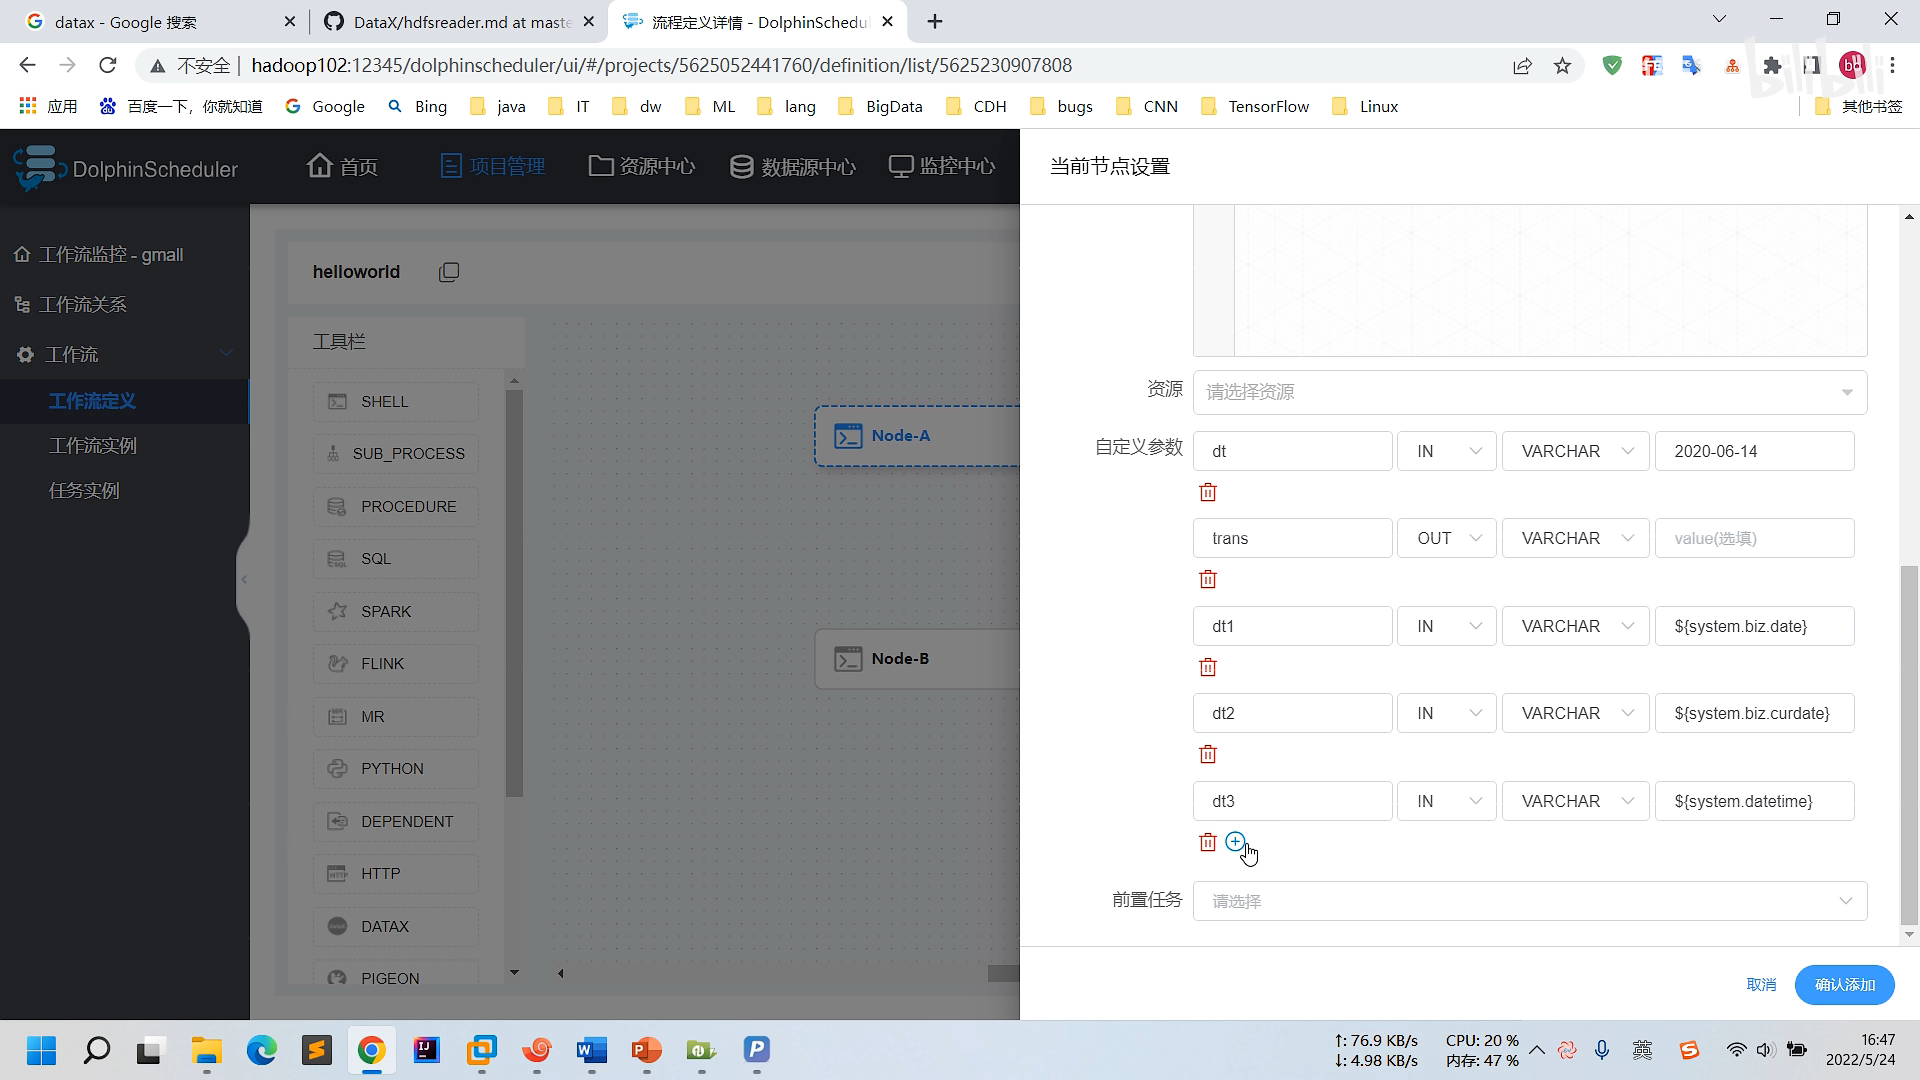Go to 工作流实例 in sidebar

point(93,445)
